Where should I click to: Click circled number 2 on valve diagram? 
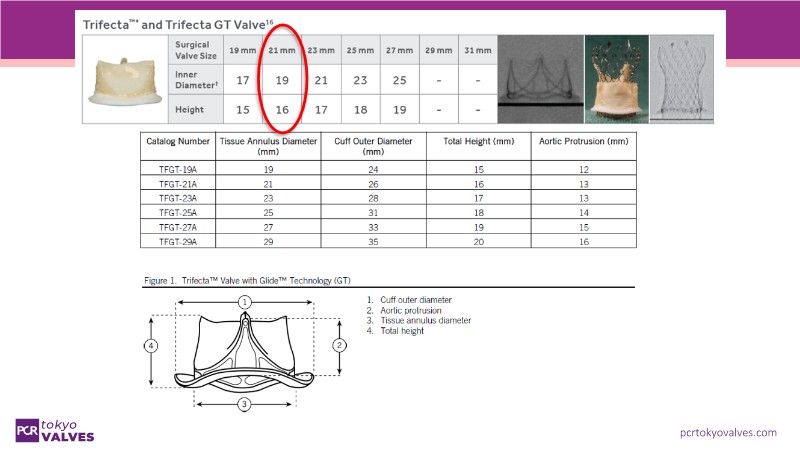pyautogui.click(x=337, y=345)
